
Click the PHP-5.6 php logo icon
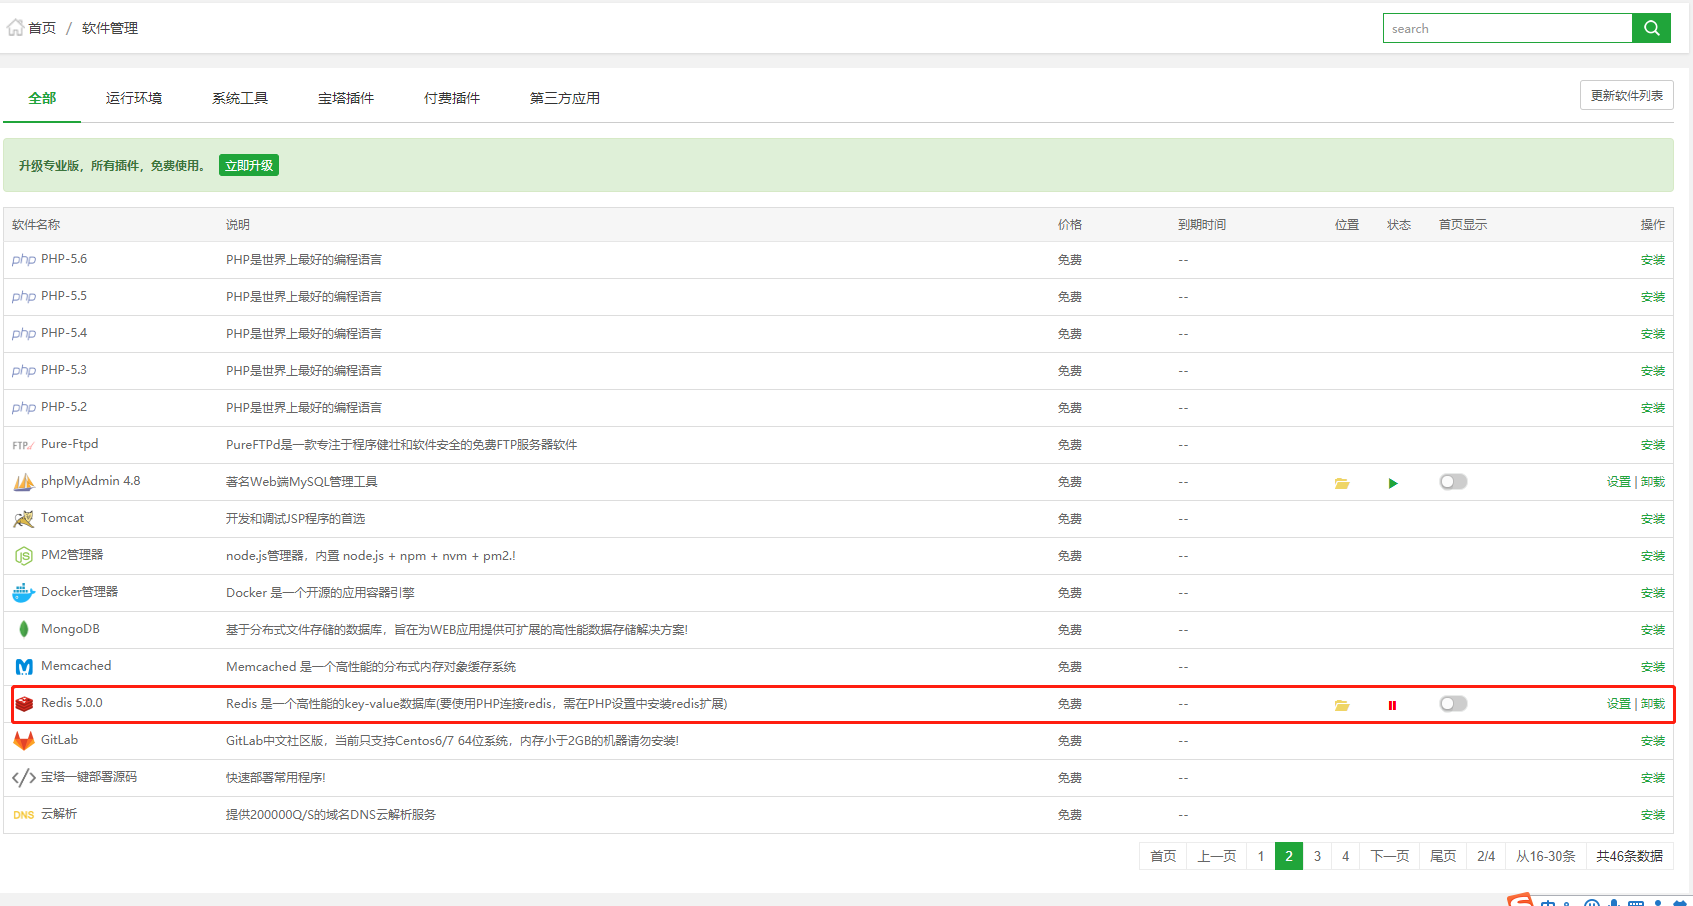[x=24, y=260]
